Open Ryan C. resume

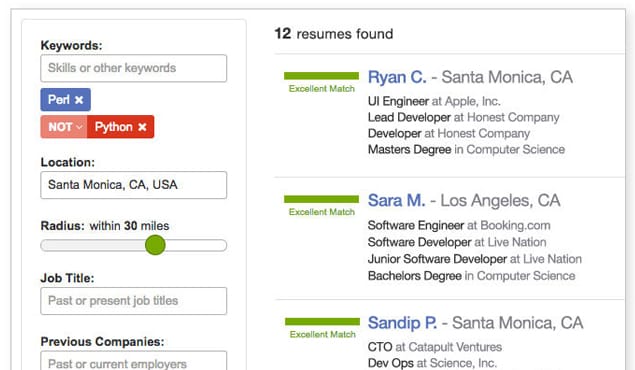pyautogui.click(x=397, y=77)
